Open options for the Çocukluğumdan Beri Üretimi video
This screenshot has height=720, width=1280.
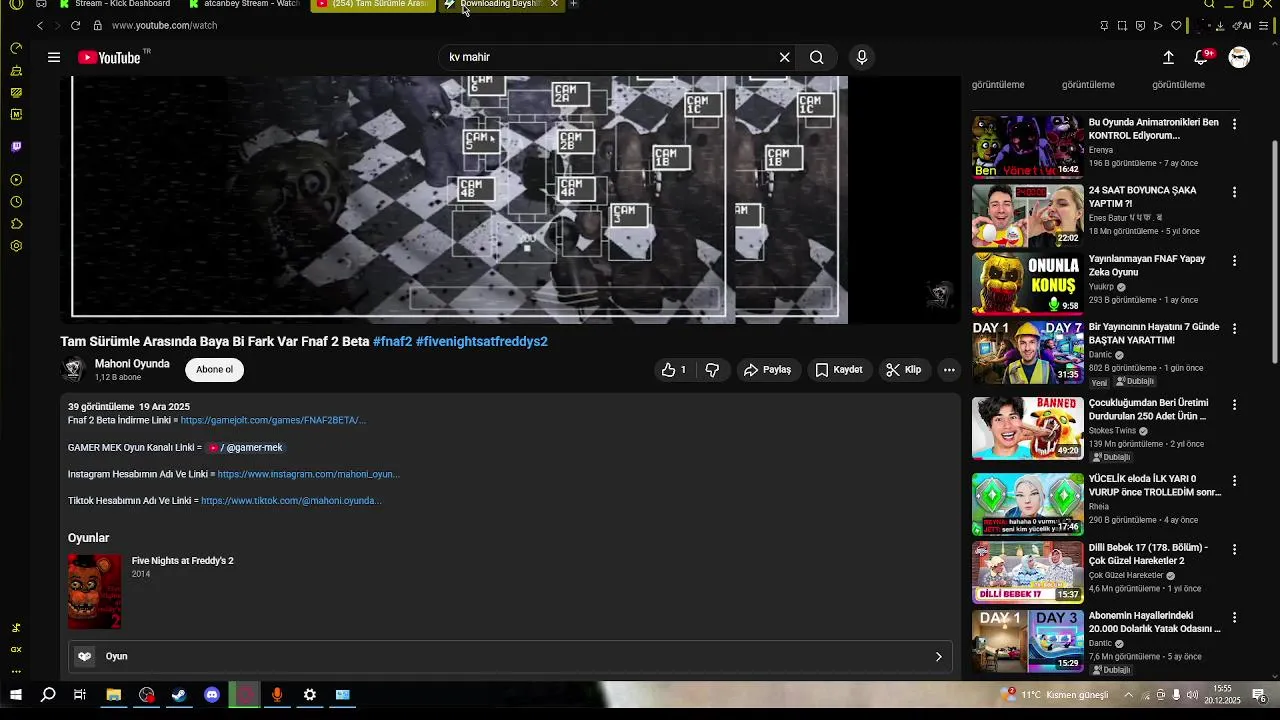click(1234, 405)
